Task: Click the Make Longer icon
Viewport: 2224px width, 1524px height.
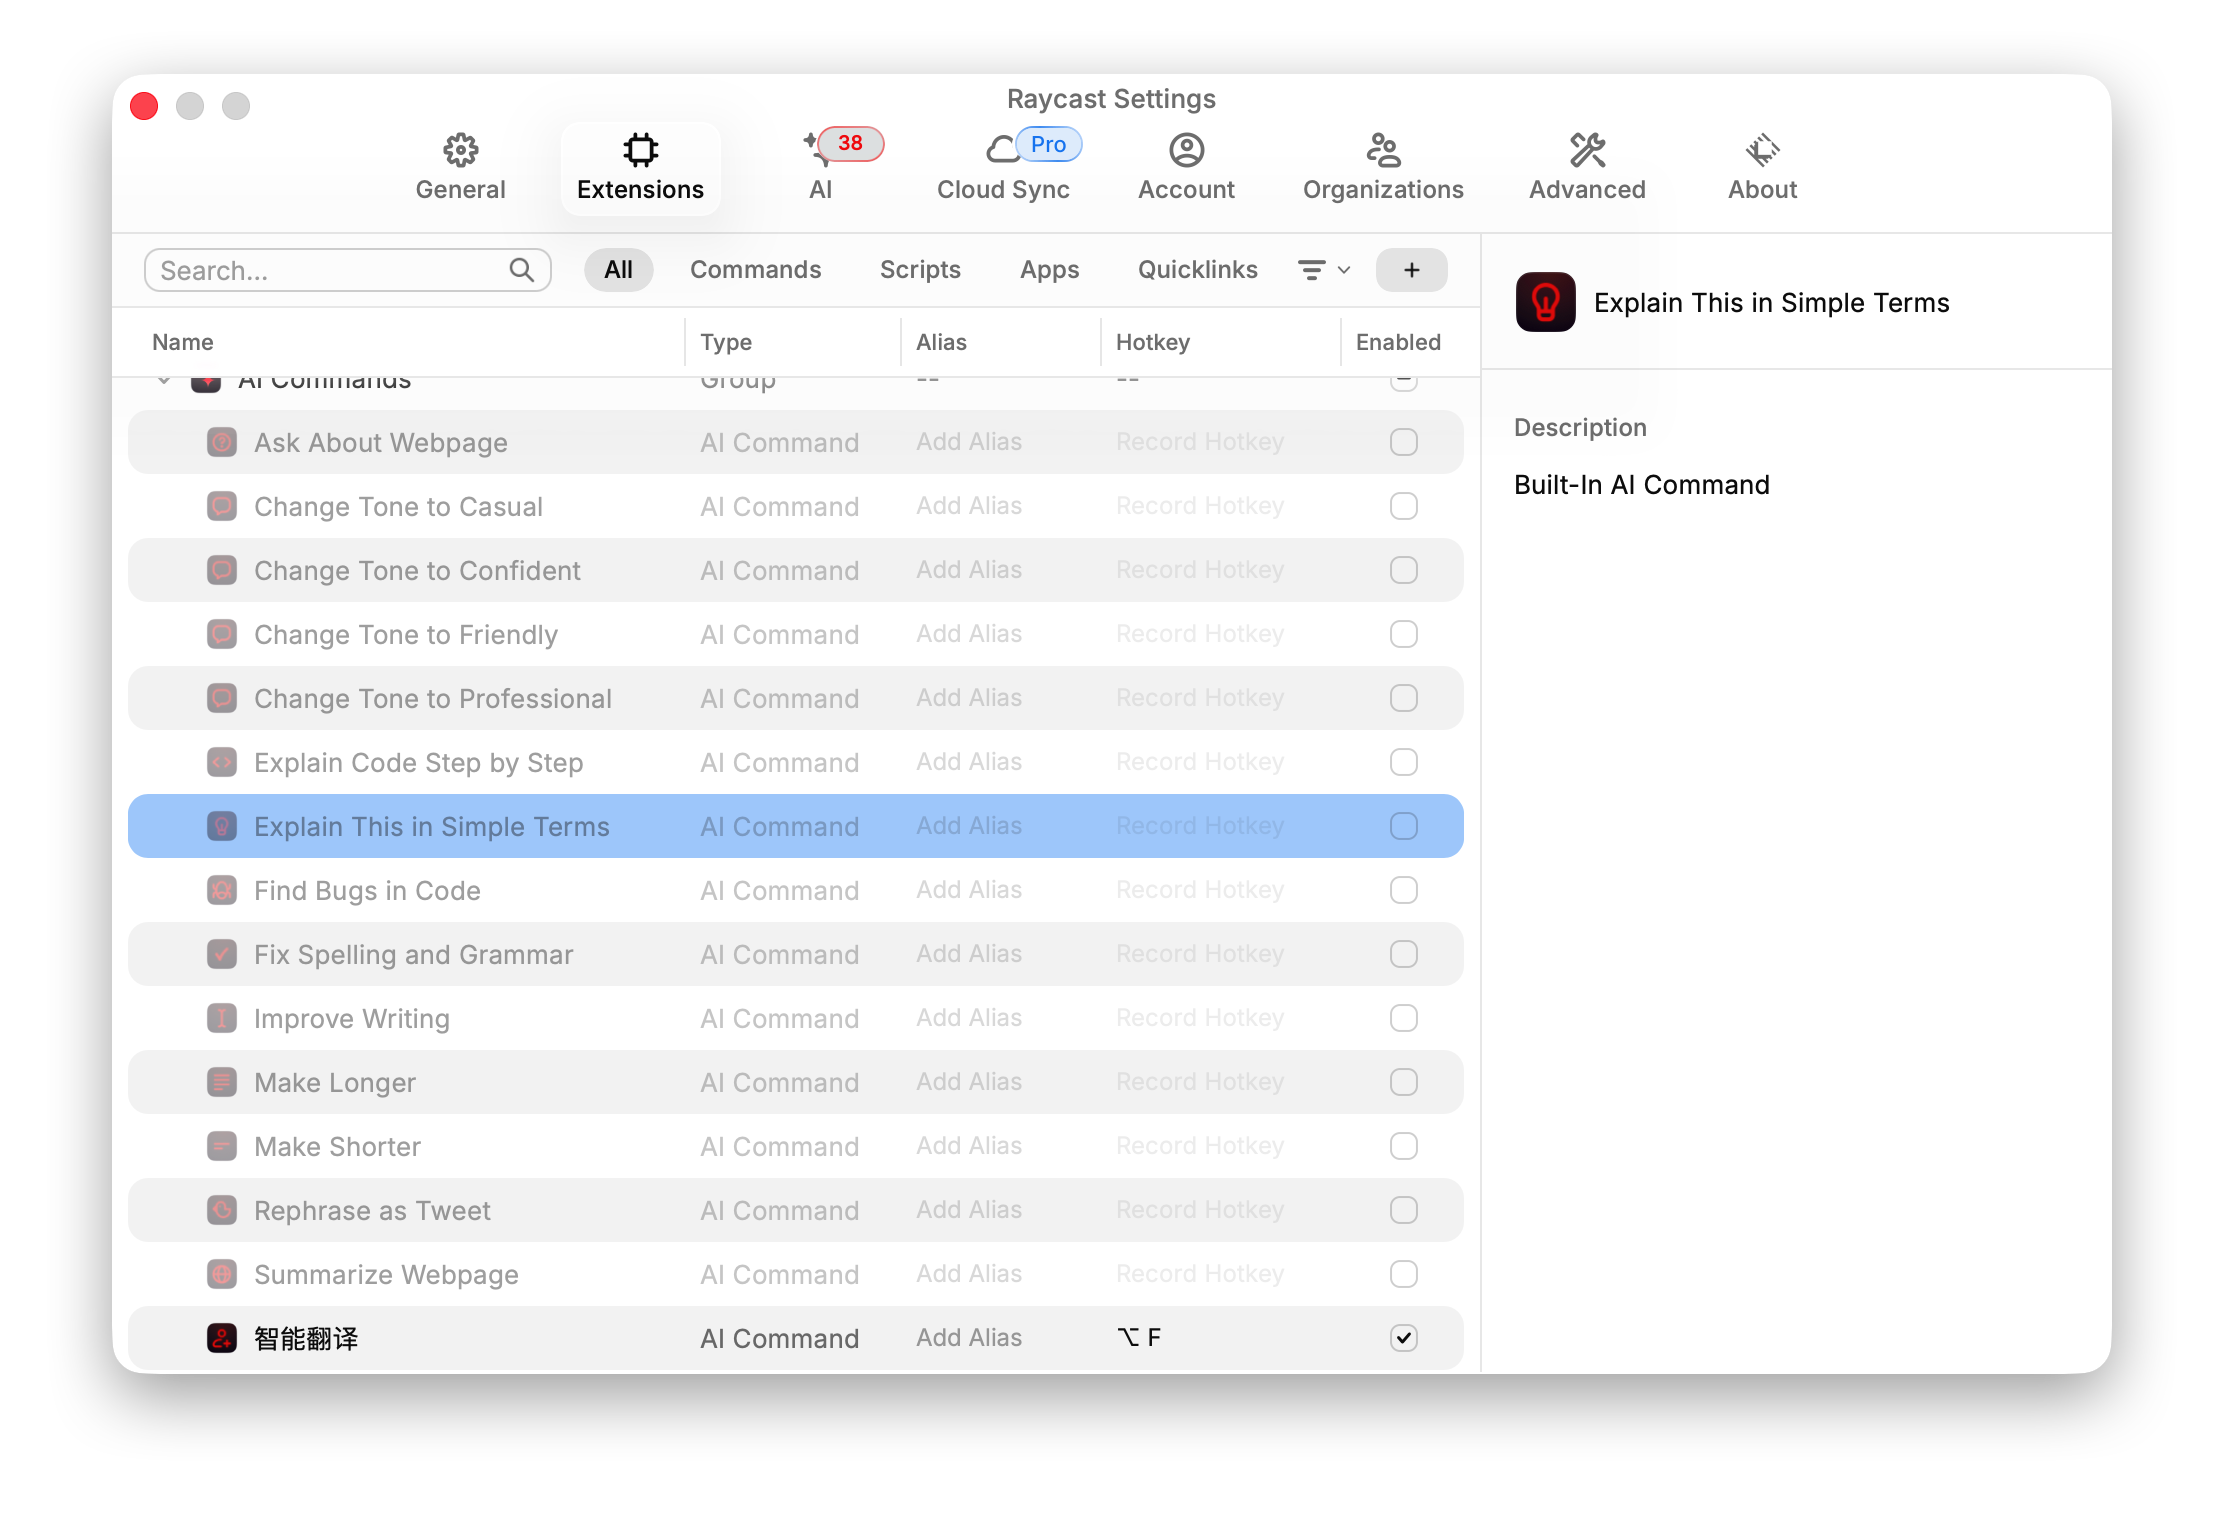Action: tap(222, 1082)
